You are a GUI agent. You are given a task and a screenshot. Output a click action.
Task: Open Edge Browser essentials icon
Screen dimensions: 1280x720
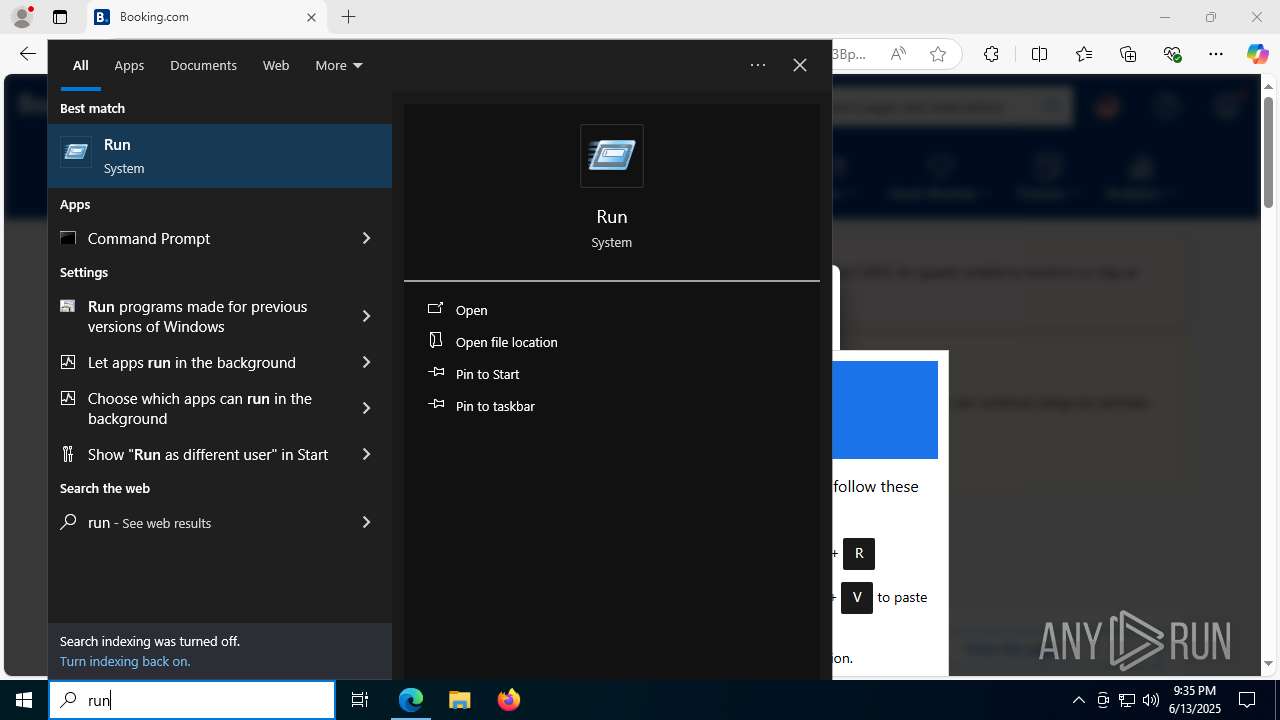[x=1173, y=54]
